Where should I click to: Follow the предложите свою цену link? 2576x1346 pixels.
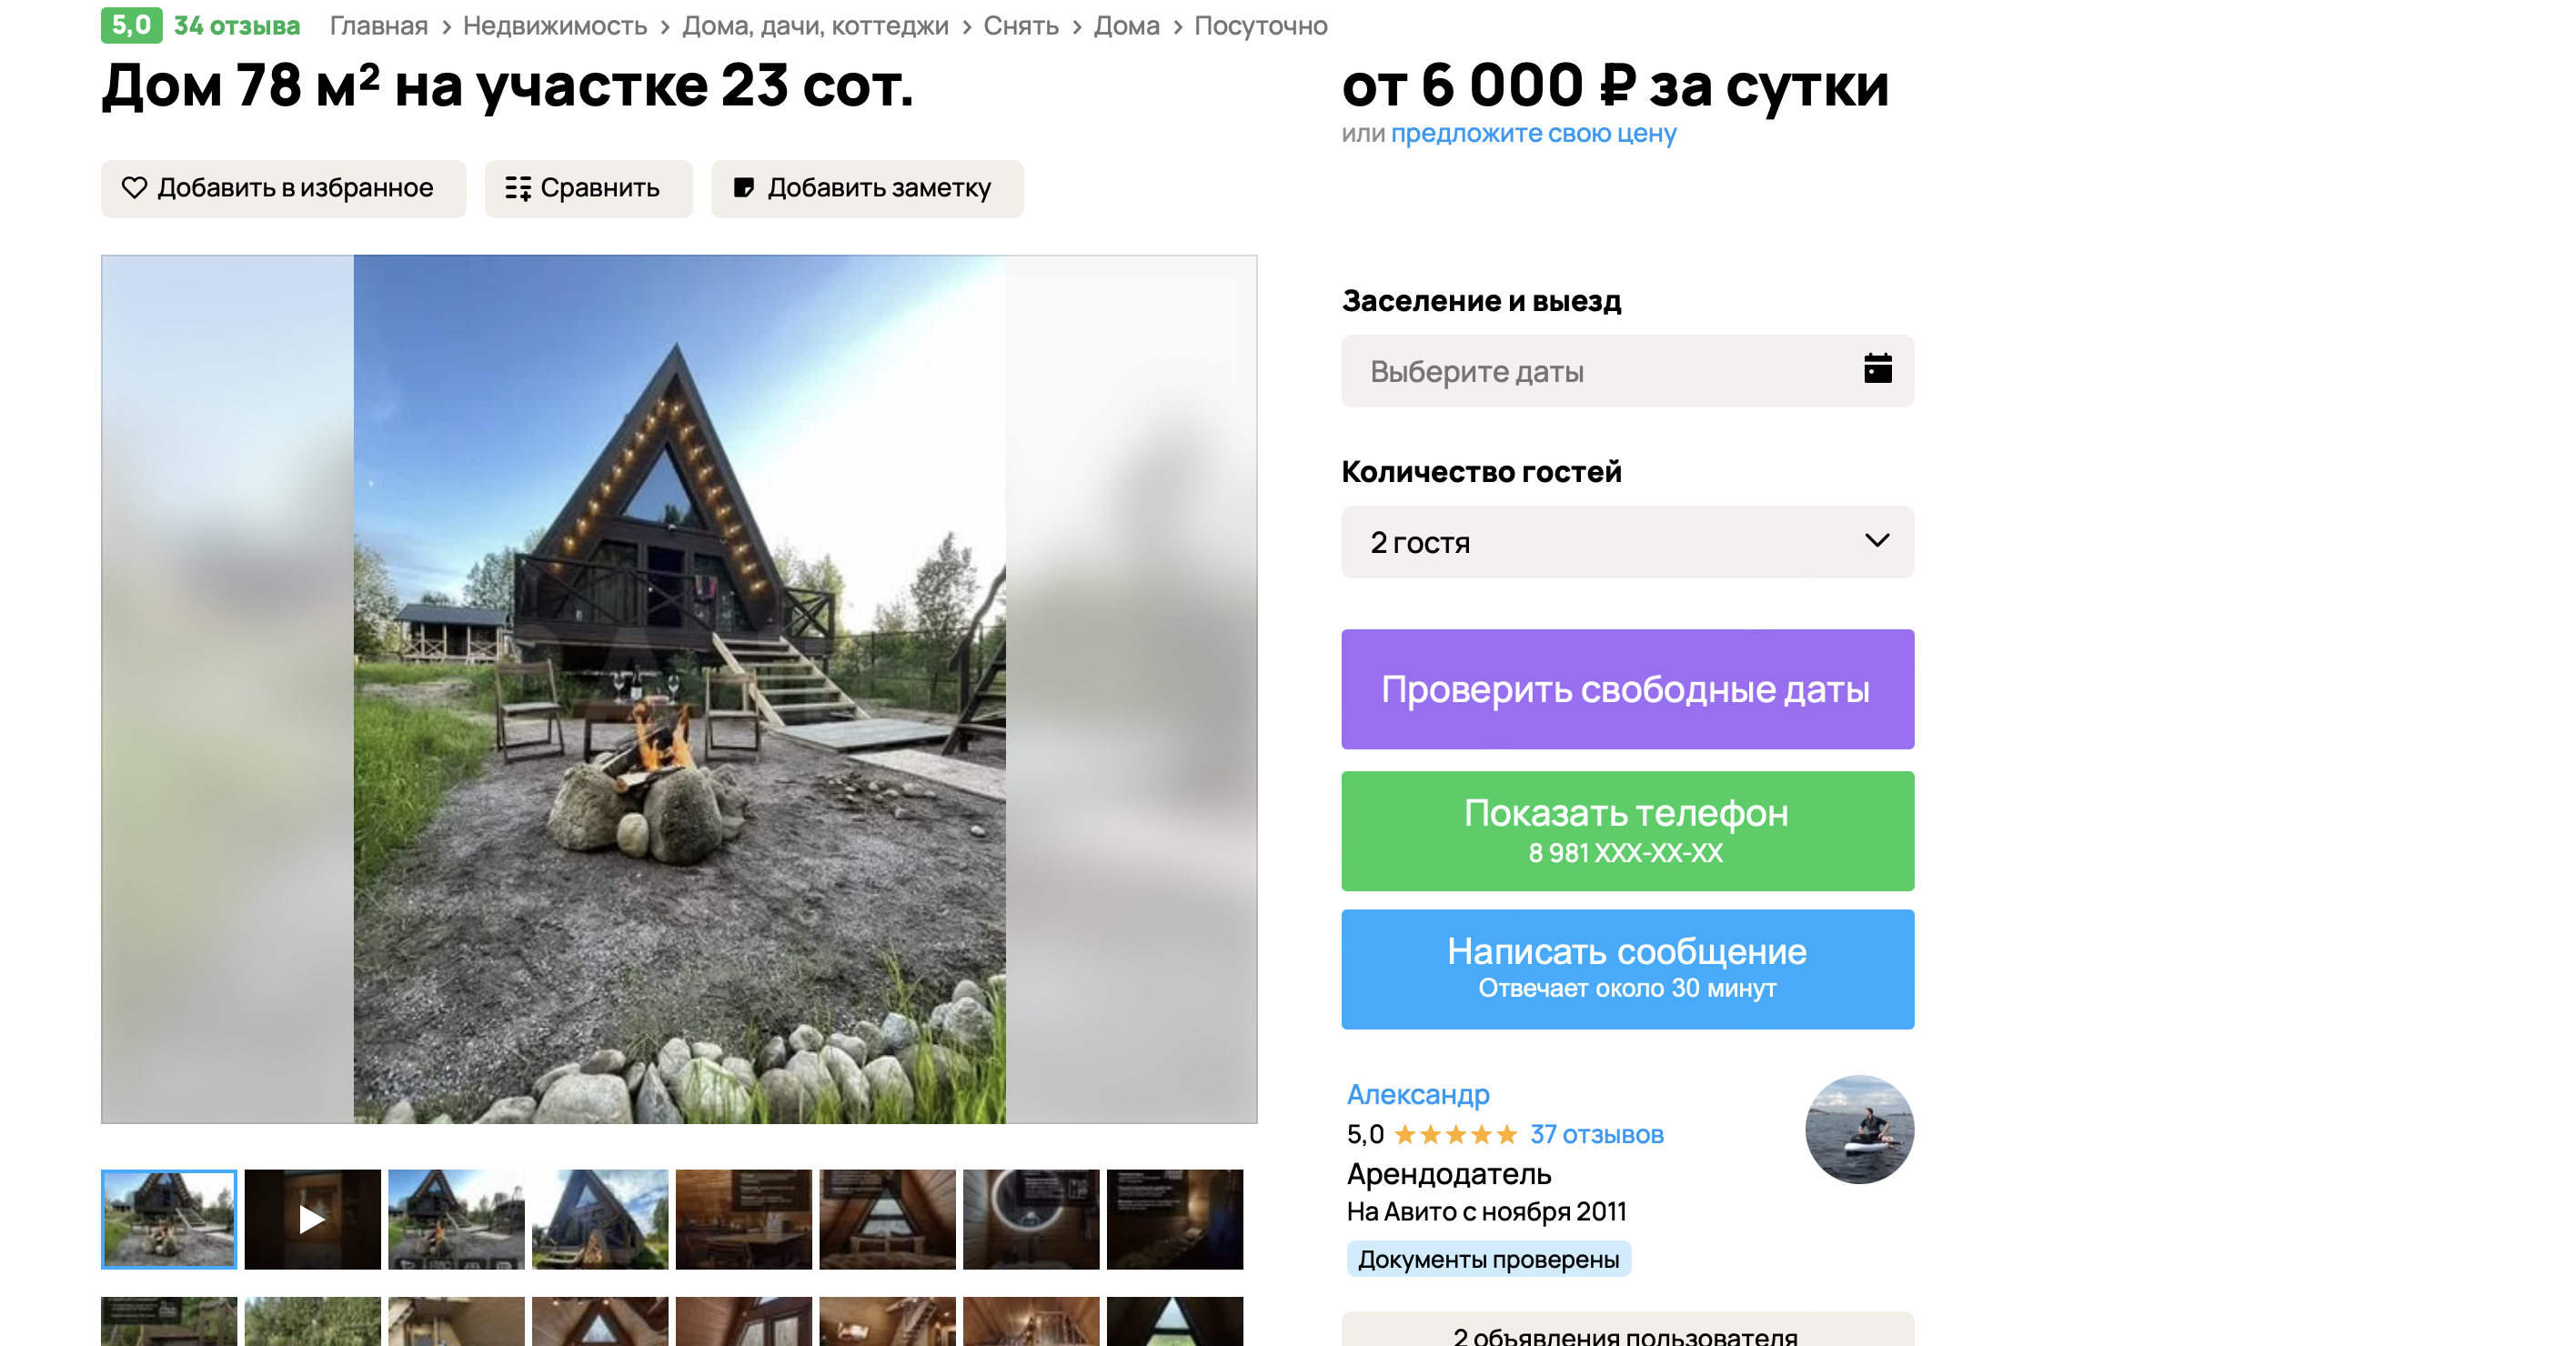coord(1533,133)
